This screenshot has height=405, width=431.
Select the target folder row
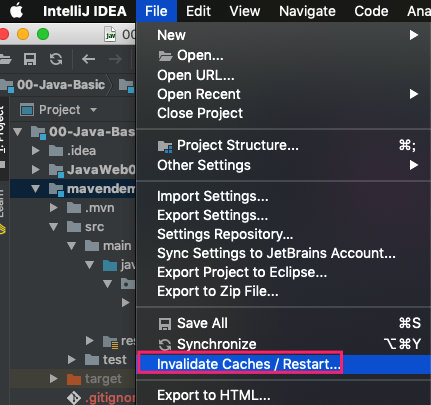(x=73, y=379)
